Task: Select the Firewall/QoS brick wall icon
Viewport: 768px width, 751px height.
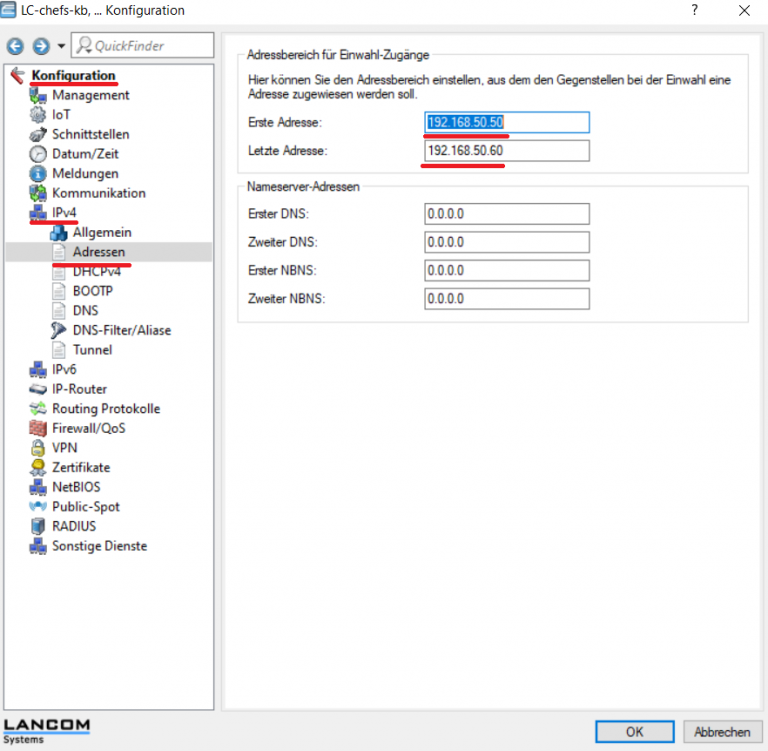Action: point(39,428)
